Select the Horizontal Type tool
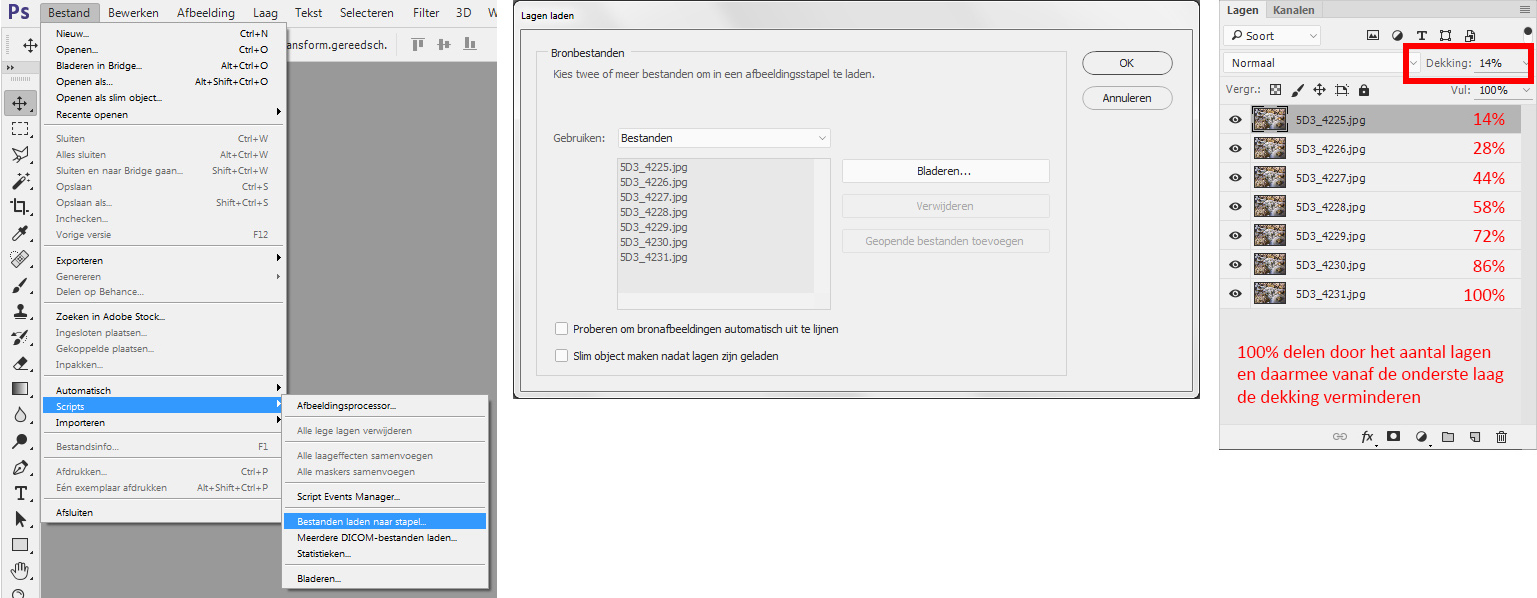The width and height of the screenshot is (1537, 598). (x=20, y=493)
